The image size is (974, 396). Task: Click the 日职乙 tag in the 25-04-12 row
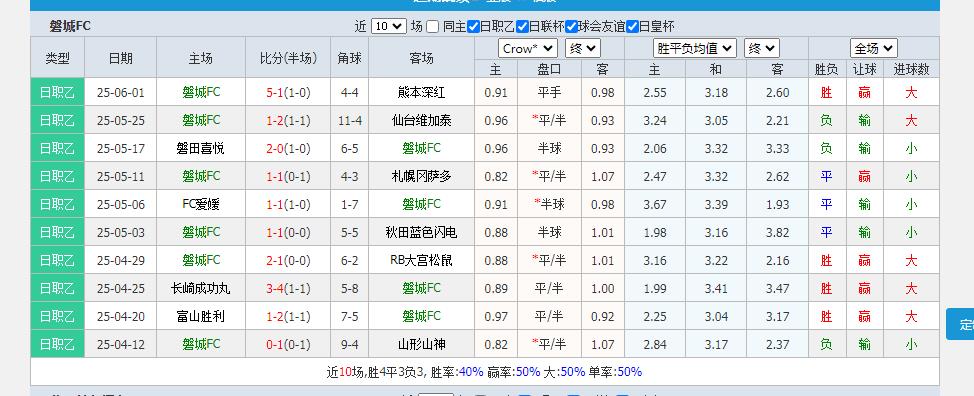[x=57, y=344]
